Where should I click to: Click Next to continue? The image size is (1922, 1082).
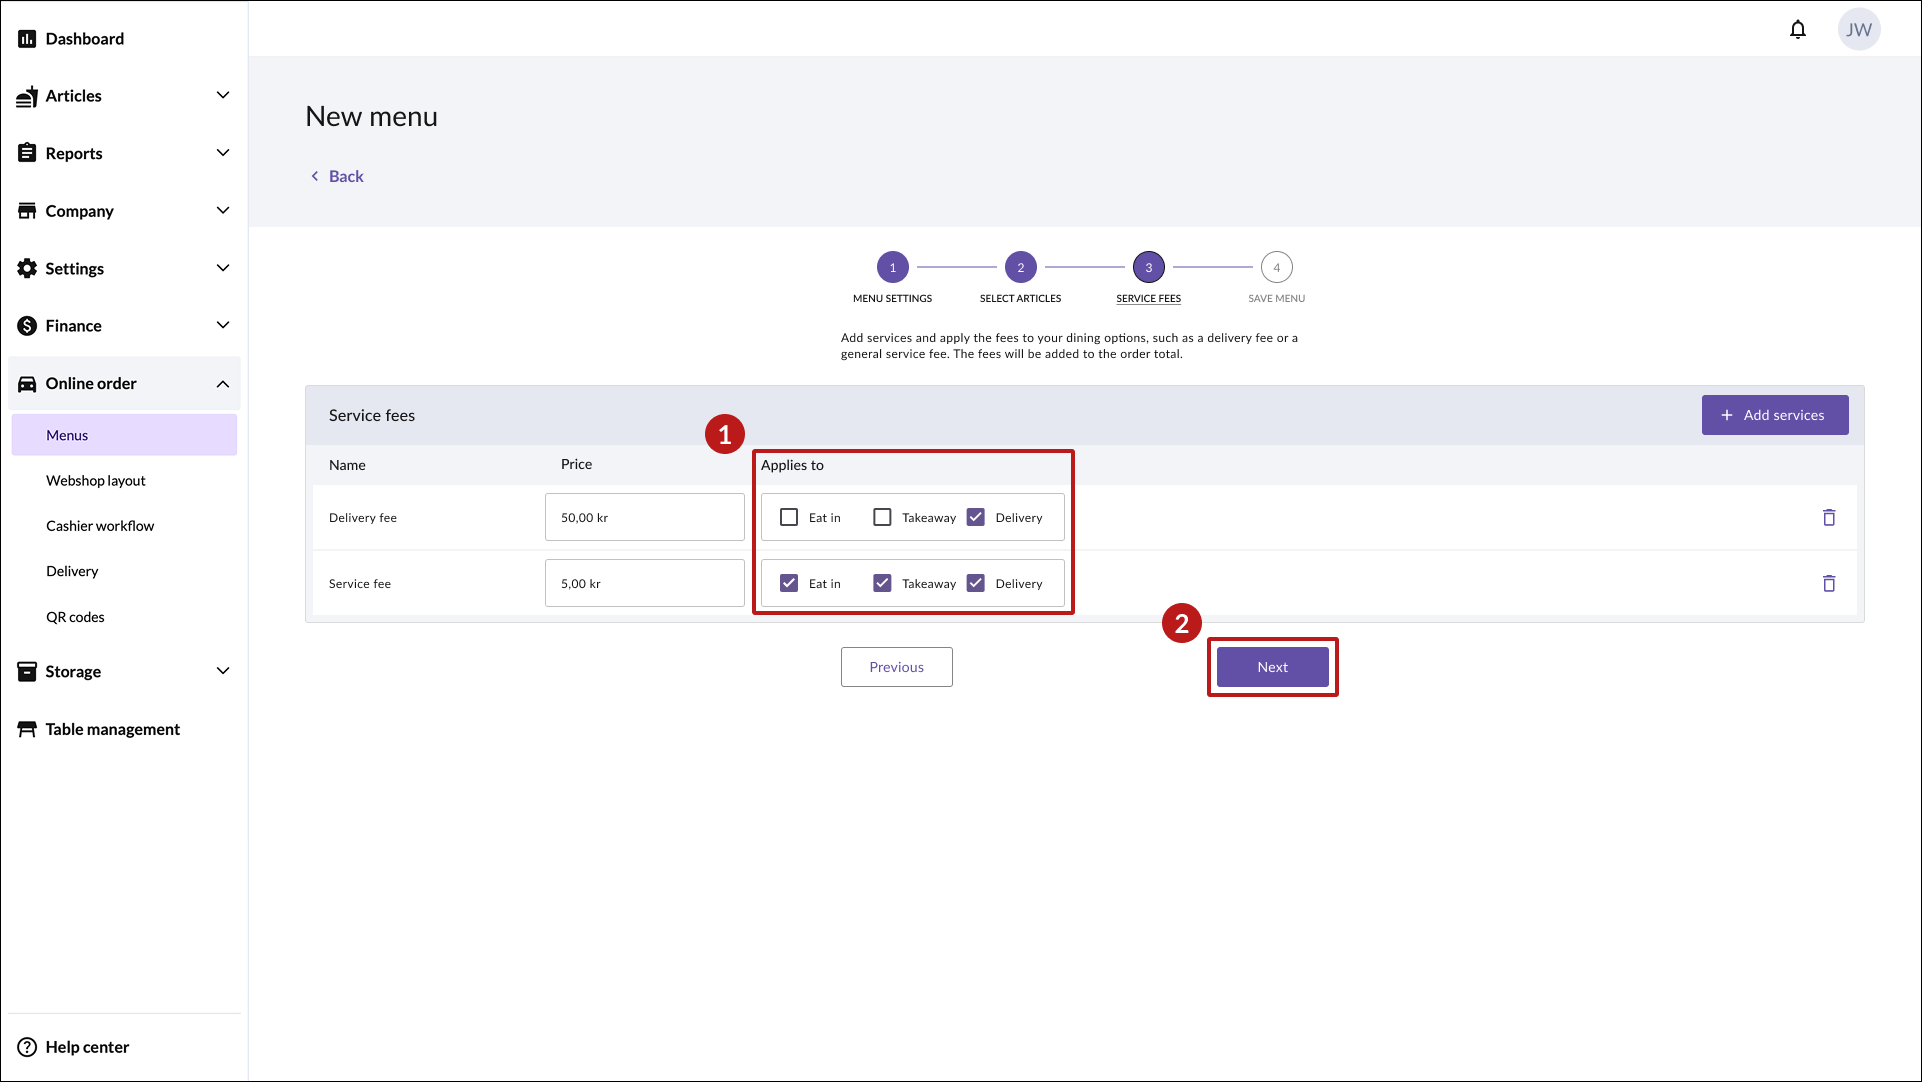tap(1272, 667)
